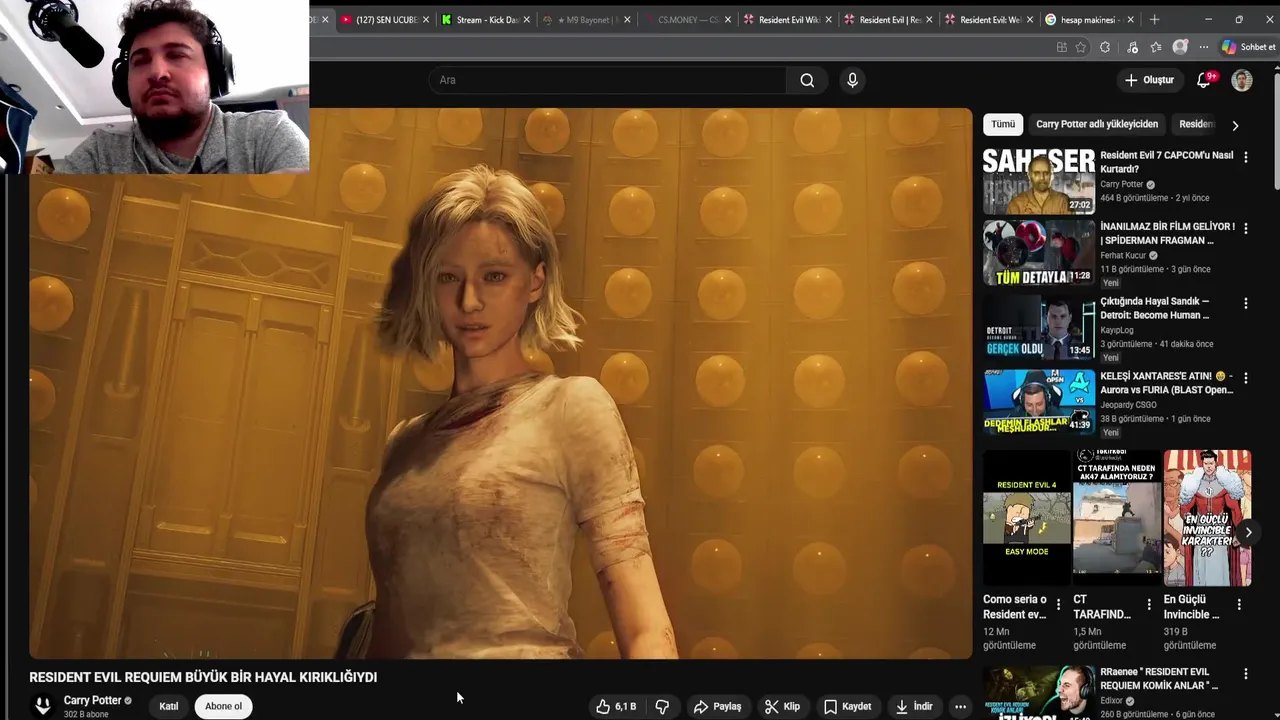Open the SPİDERMAN FRAGMAN video thumbnail
1280x720 pixels.
tap(1038, 253)
